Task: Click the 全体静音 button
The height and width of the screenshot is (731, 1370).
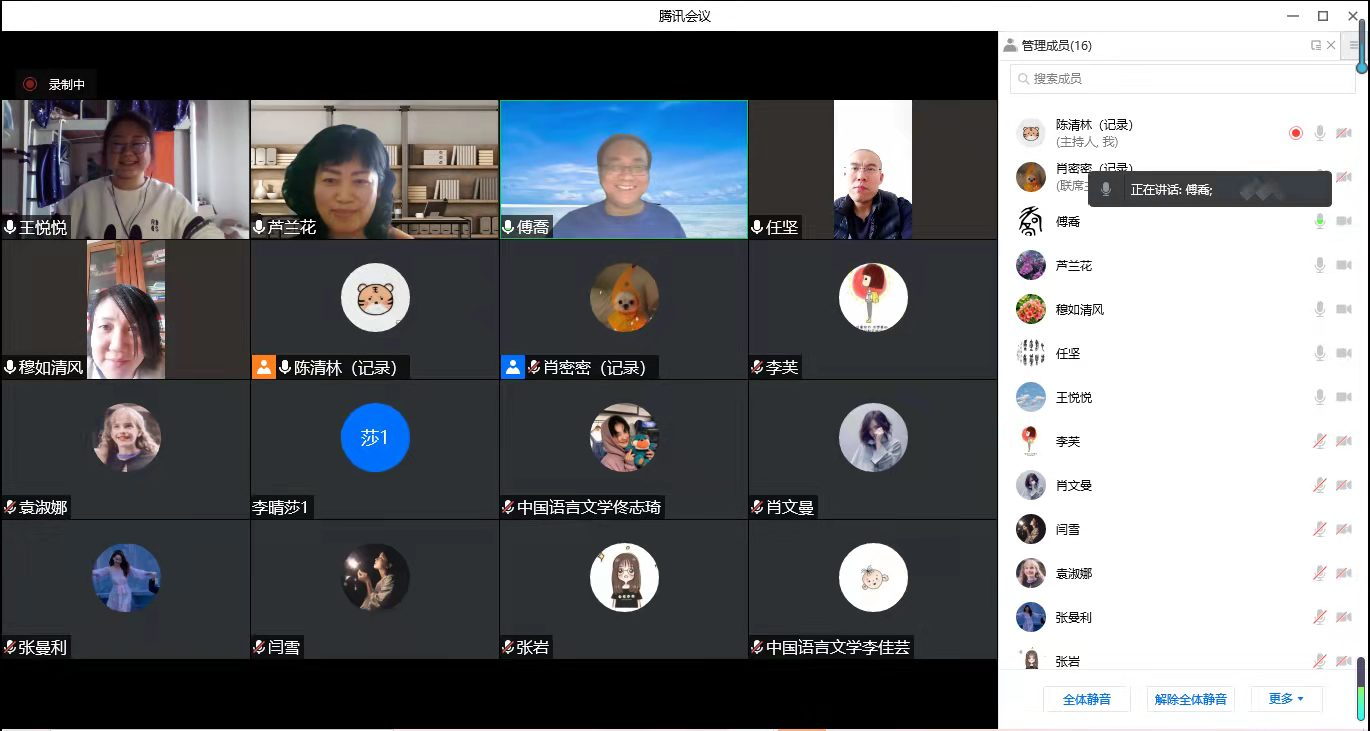Action: coord(1086,699)
